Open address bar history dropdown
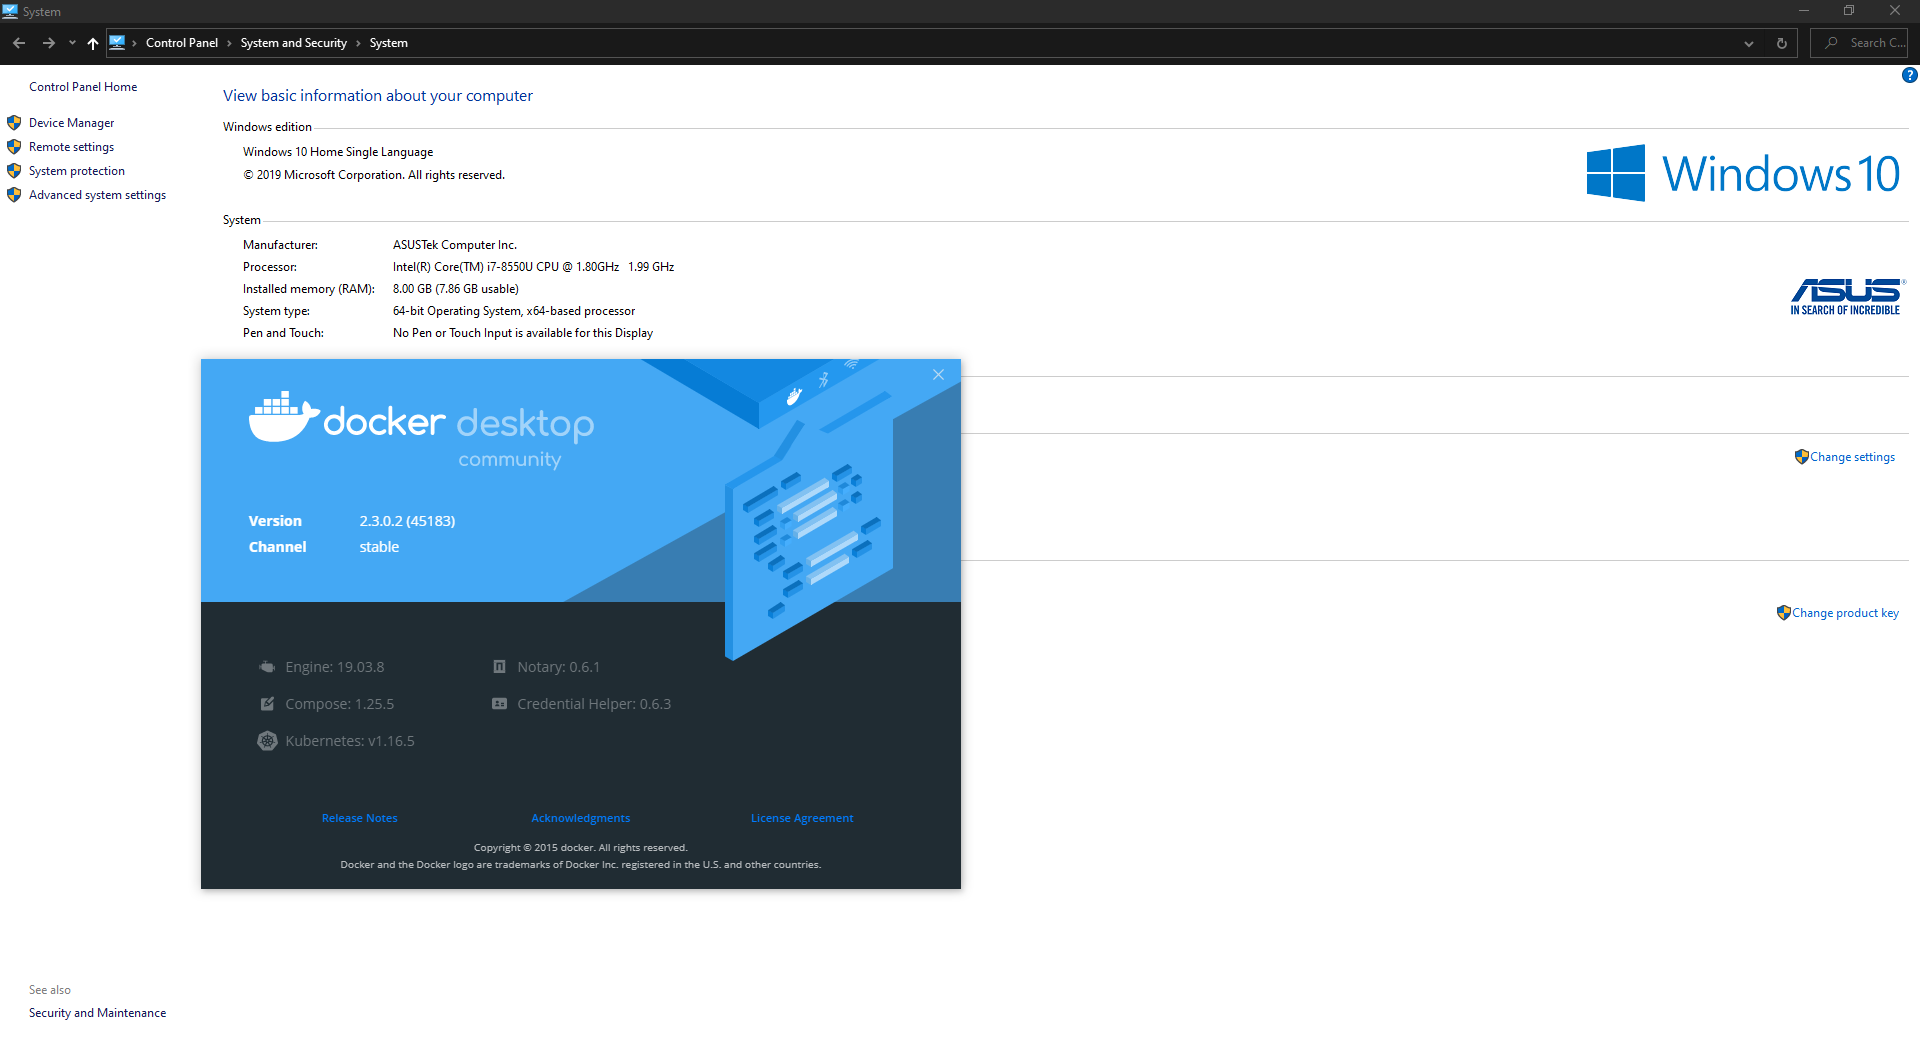Image resolution: width=1920 pixels, height=1040 pixels. click(1749, 43)
